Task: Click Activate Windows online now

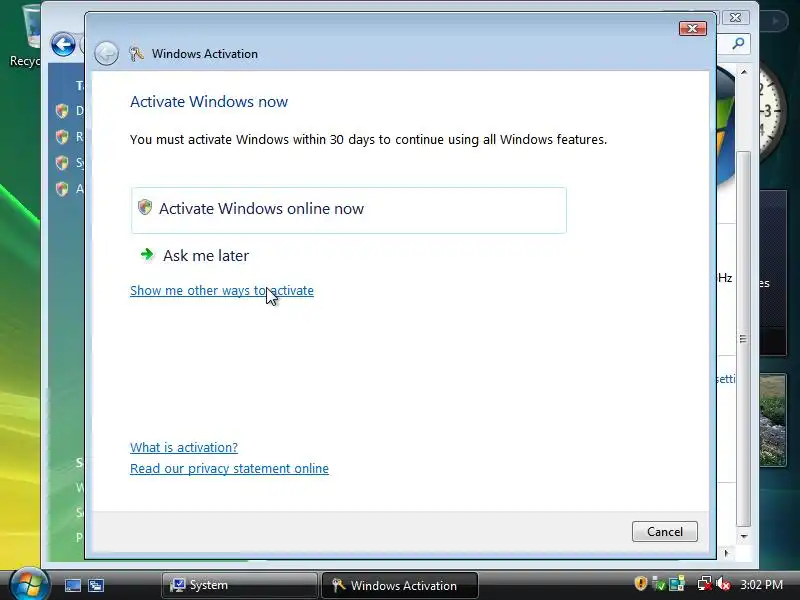Action: 348,210
